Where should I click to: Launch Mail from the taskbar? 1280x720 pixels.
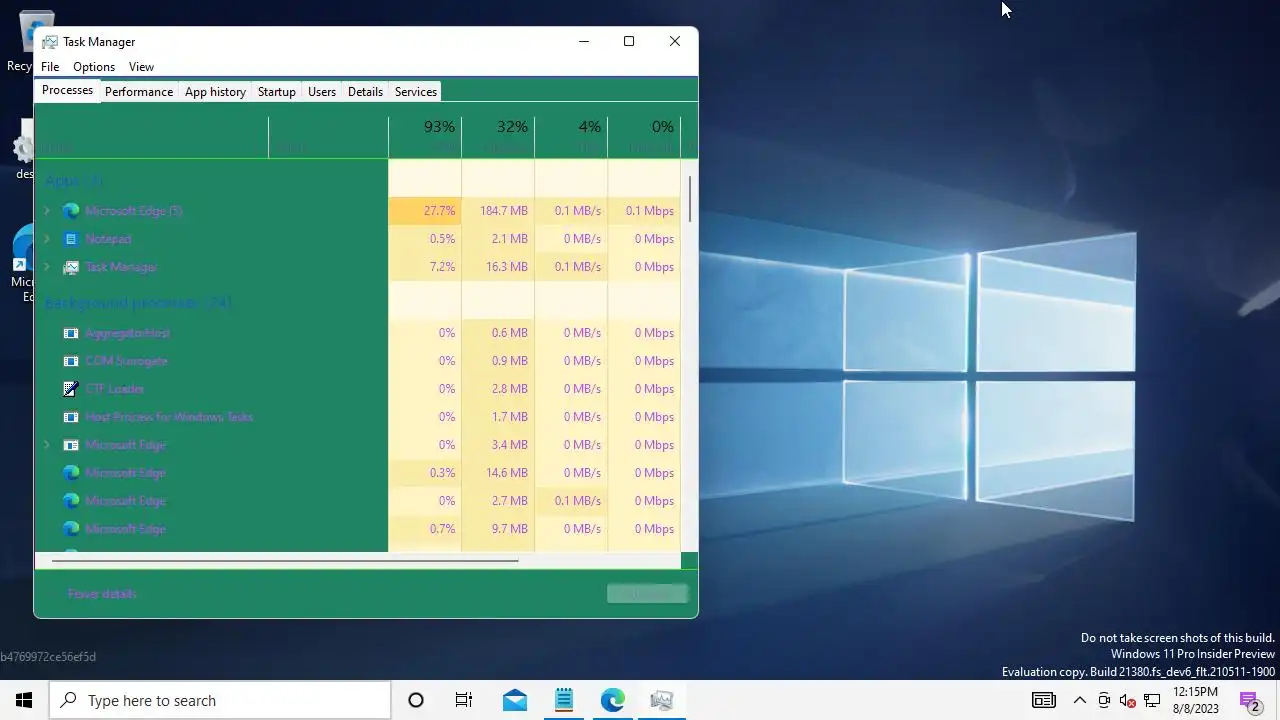(515, 700)
